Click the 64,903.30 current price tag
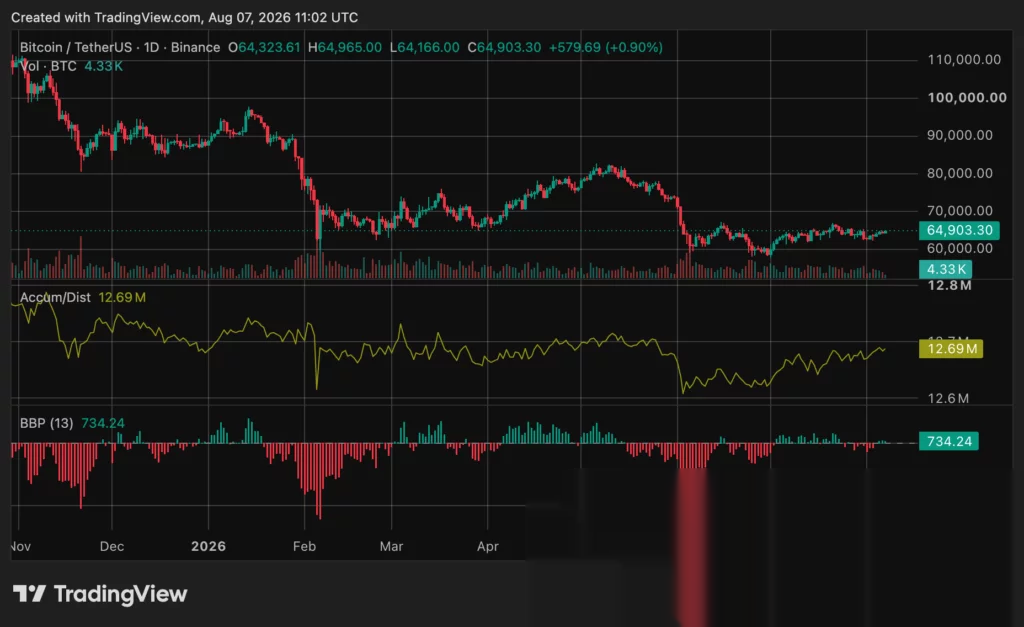 click(959, 230)
